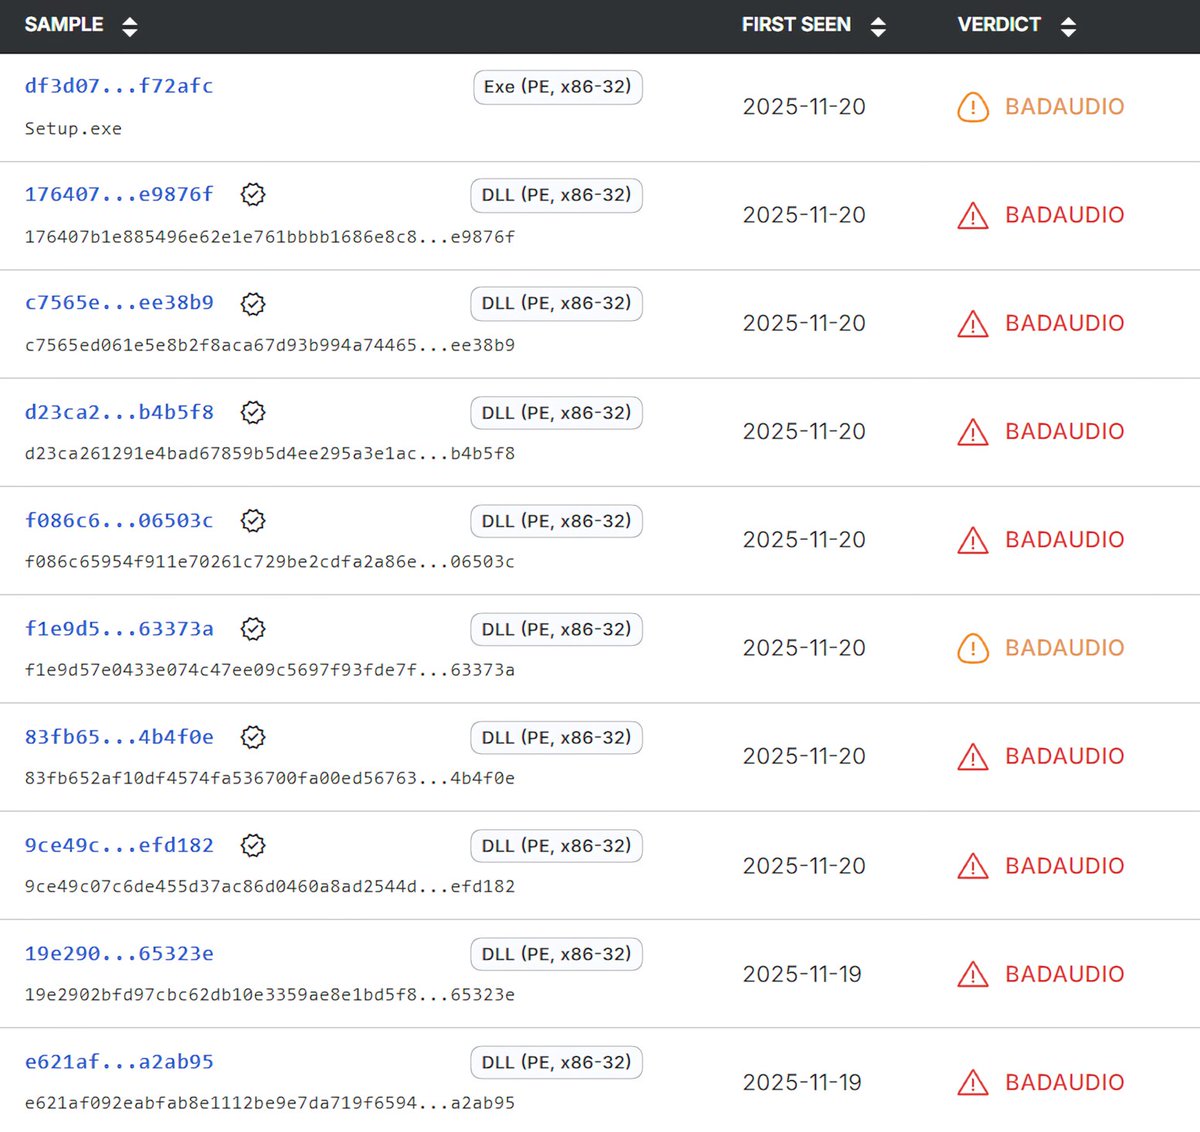Open the sample df3d07...f72afc link

tap(118, 86)
